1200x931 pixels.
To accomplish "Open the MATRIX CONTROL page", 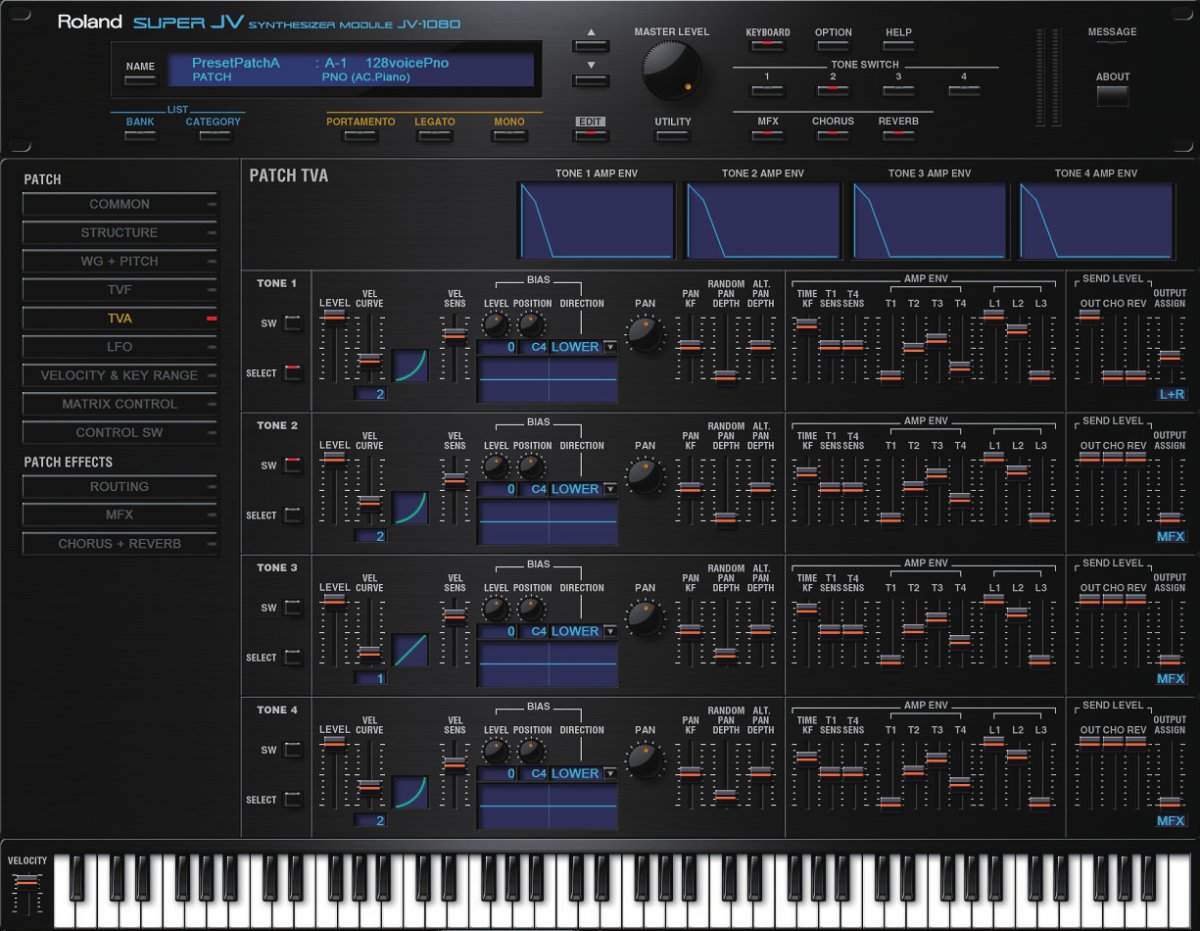I will [120, 404].
